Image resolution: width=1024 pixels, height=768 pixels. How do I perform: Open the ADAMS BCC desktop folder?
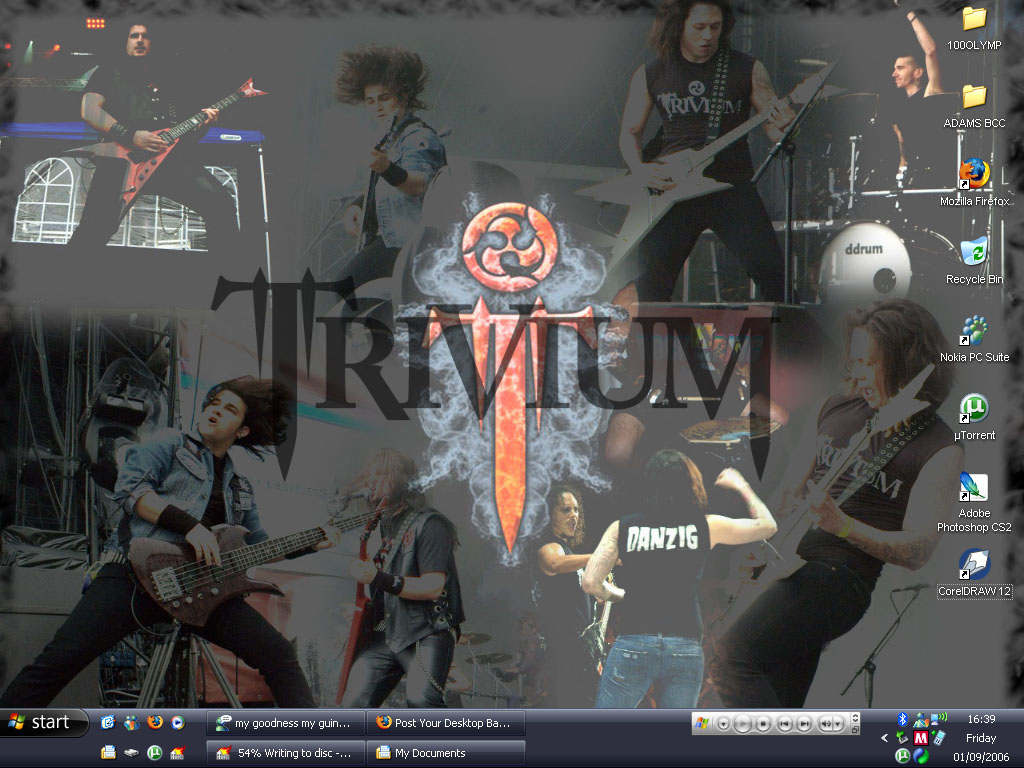pos(974,106)
